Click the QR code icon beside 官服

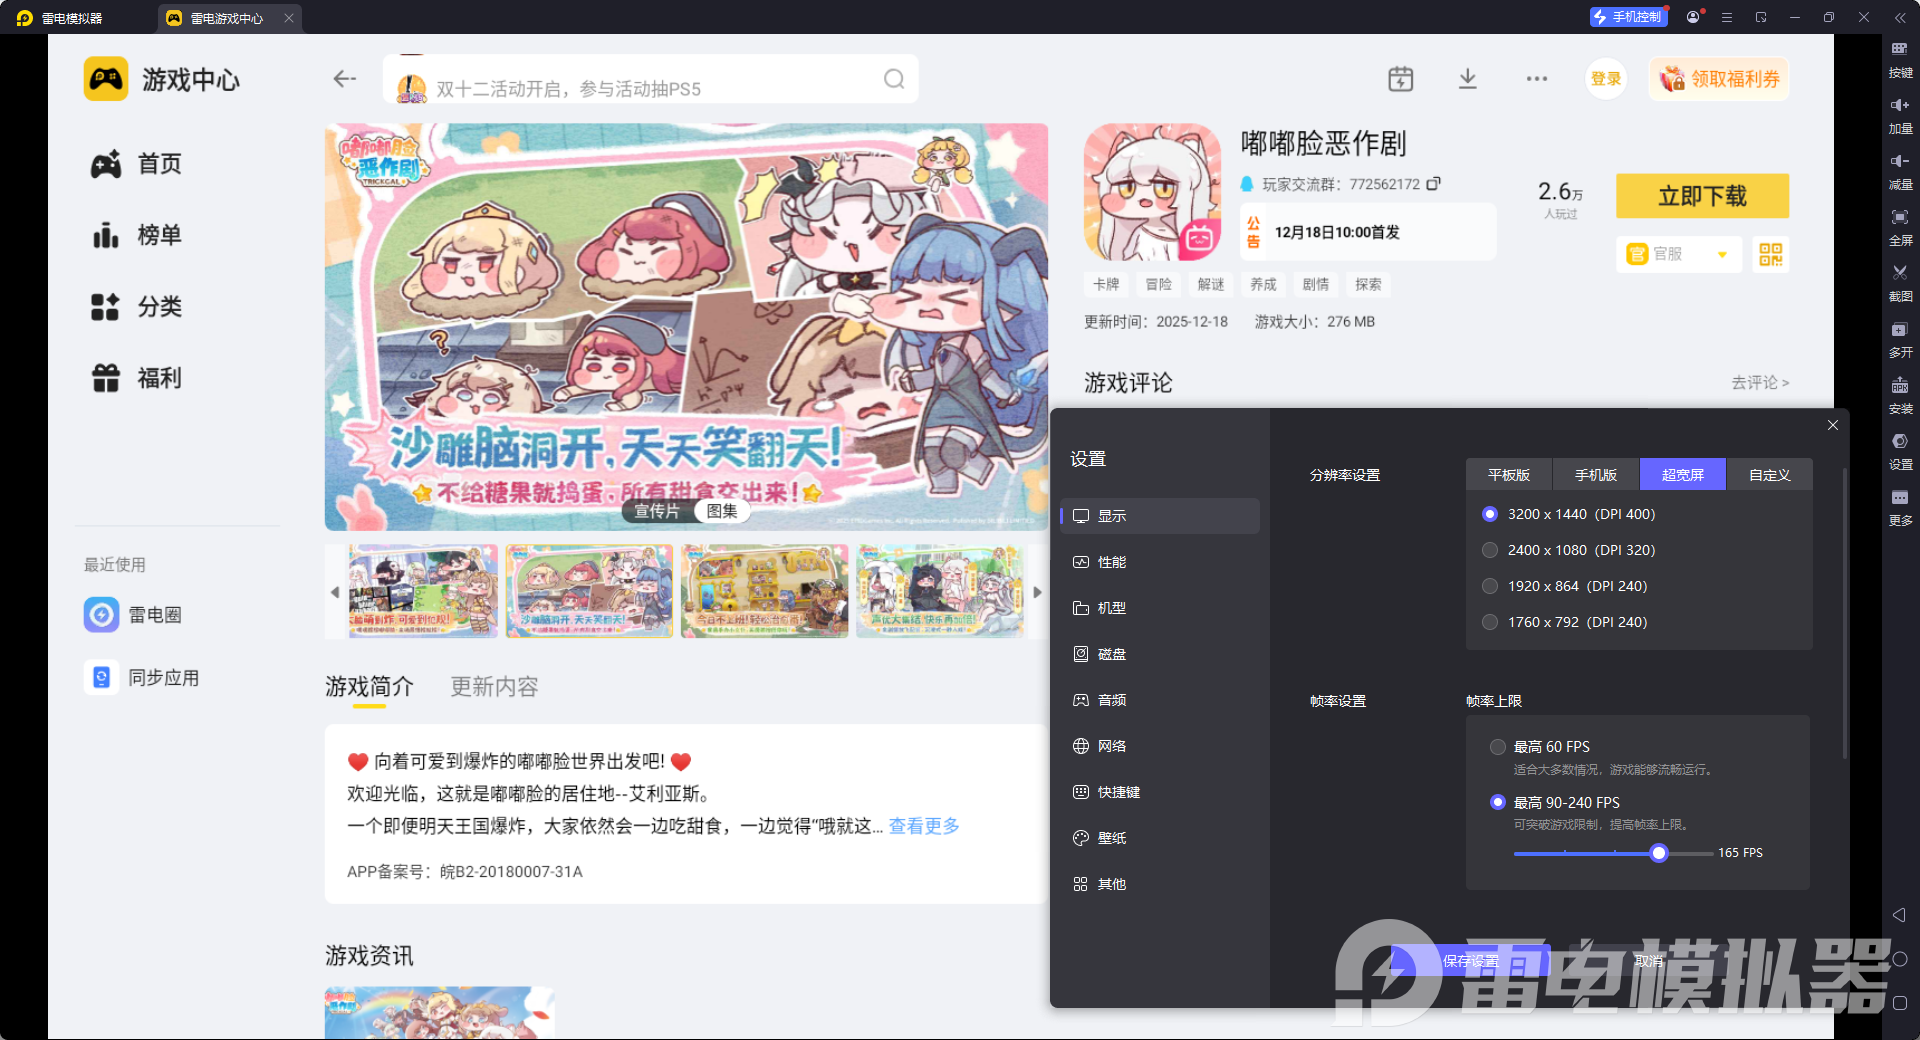[x=1770, y=255]
